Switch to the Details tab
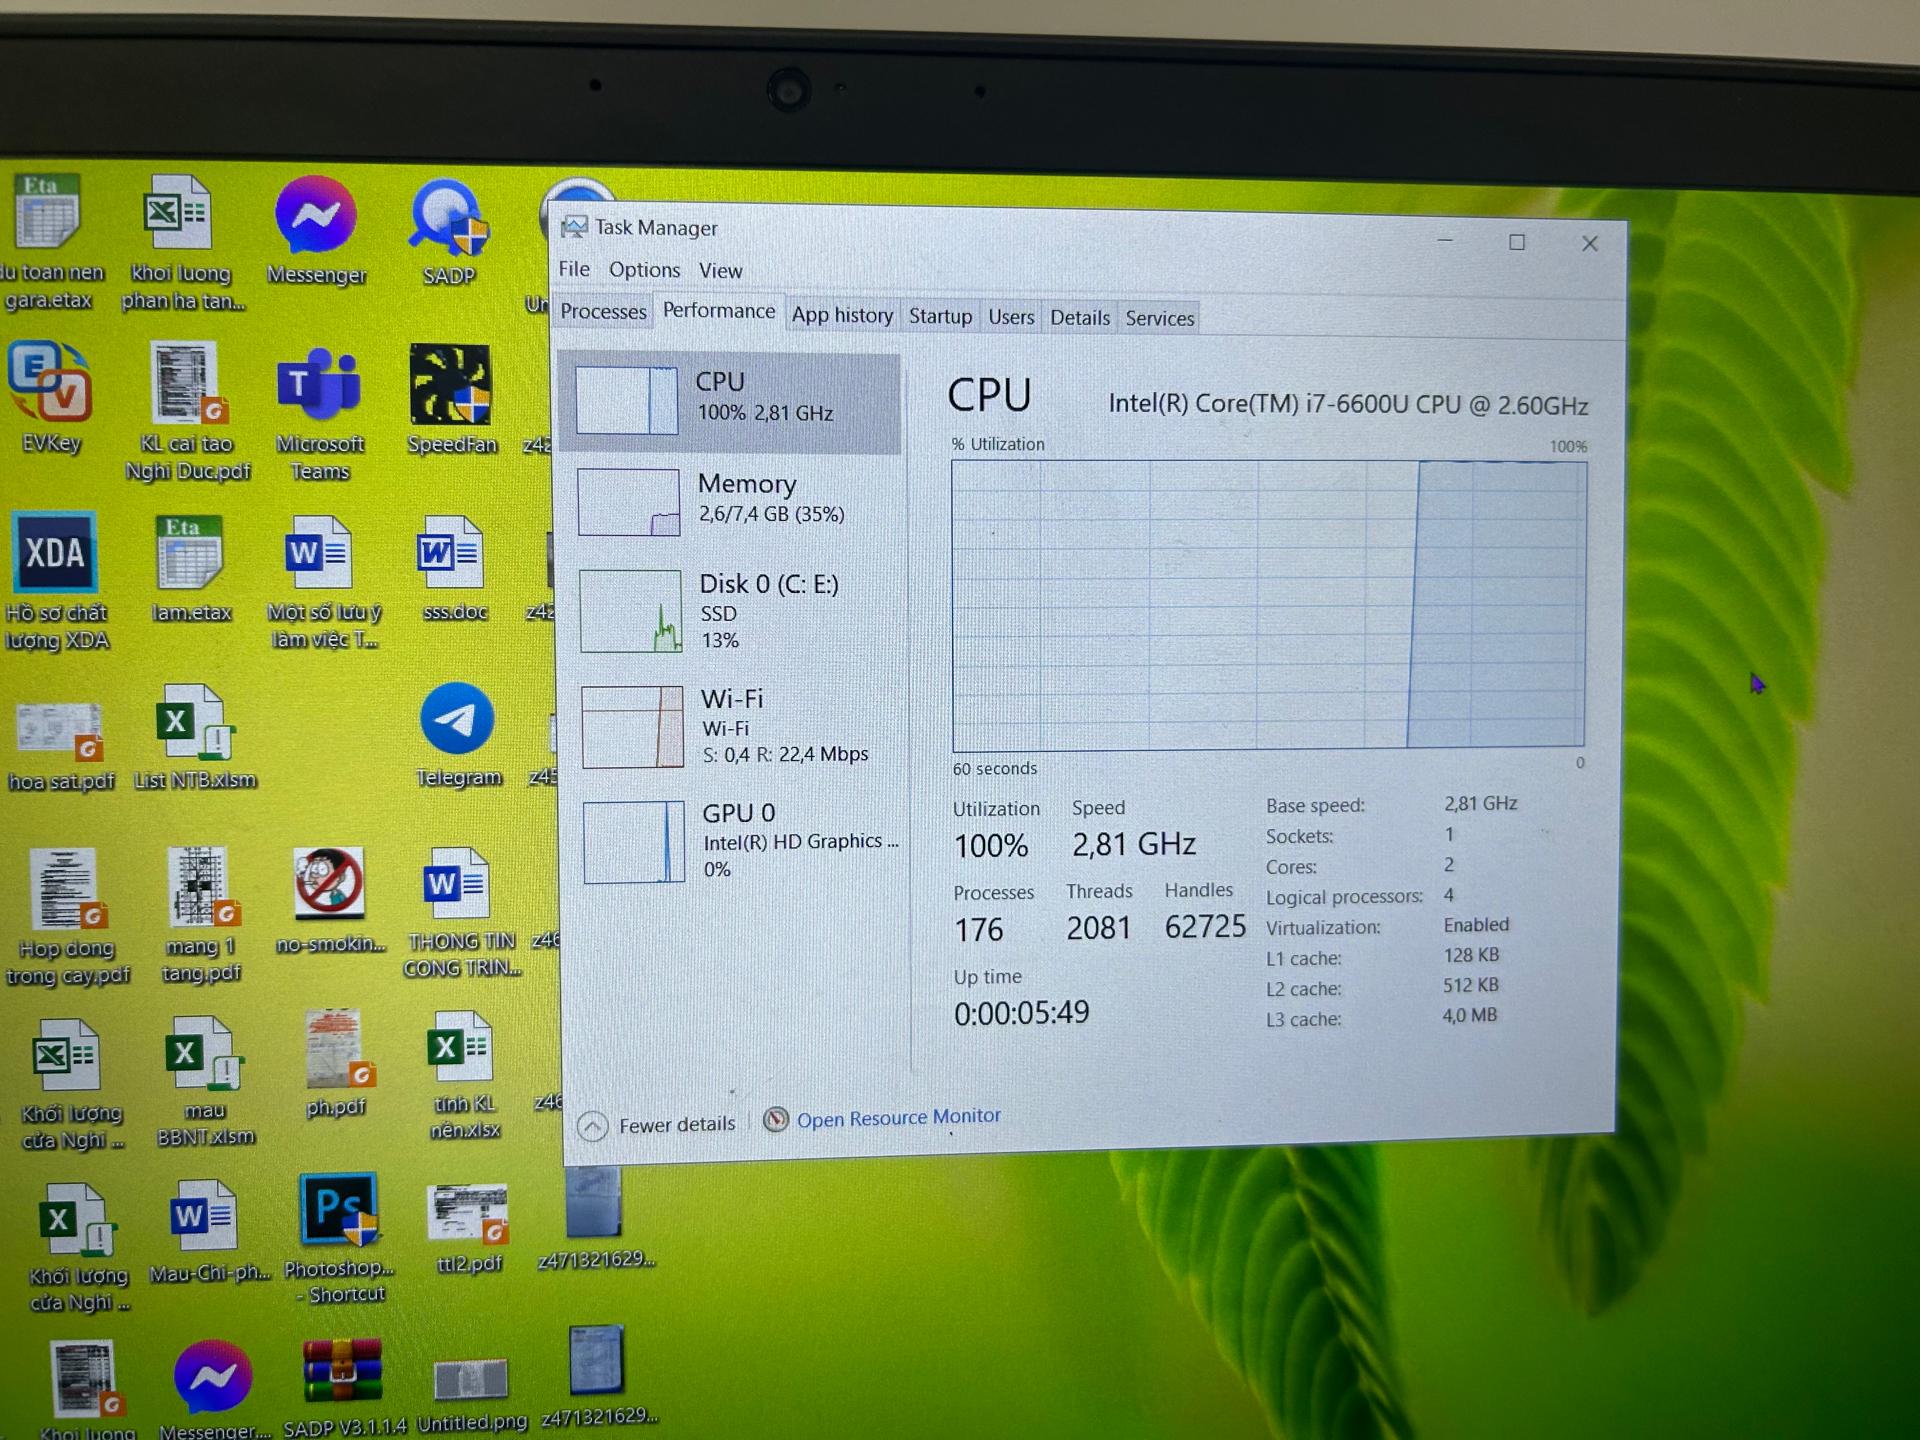 1080,317
